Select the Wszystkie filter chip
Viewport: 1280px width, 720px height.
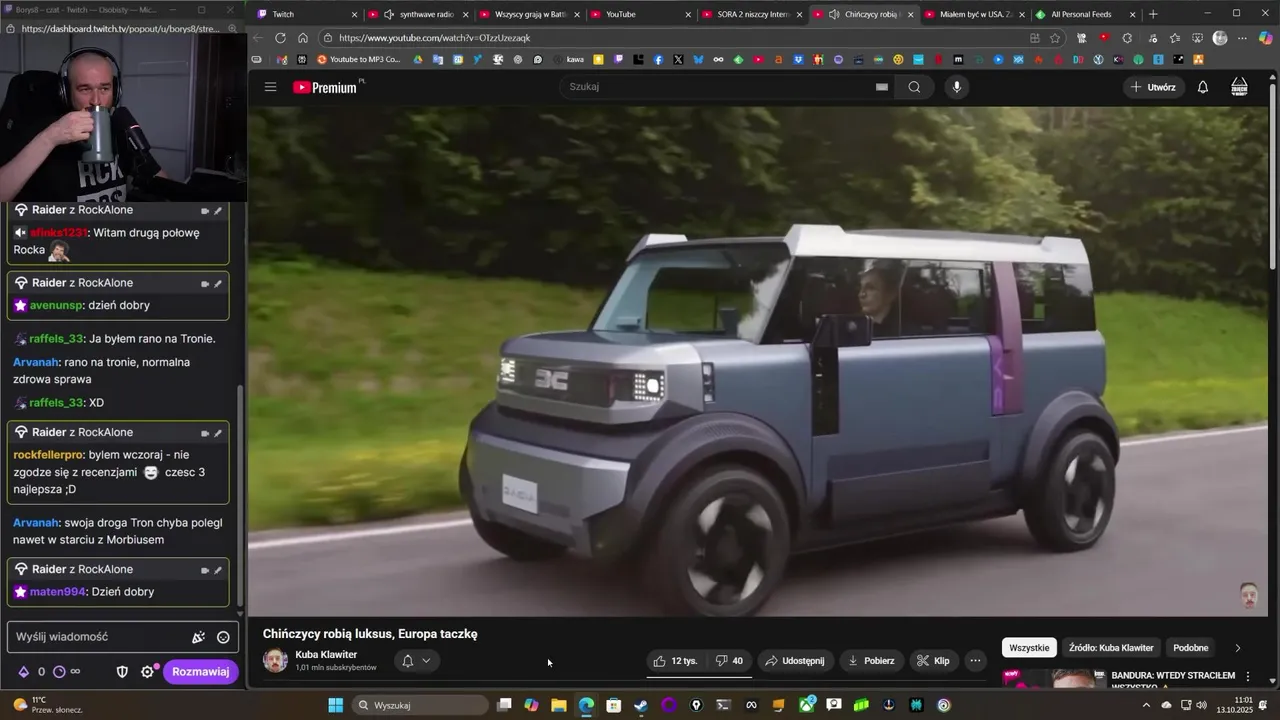(x=1029, y=648)
